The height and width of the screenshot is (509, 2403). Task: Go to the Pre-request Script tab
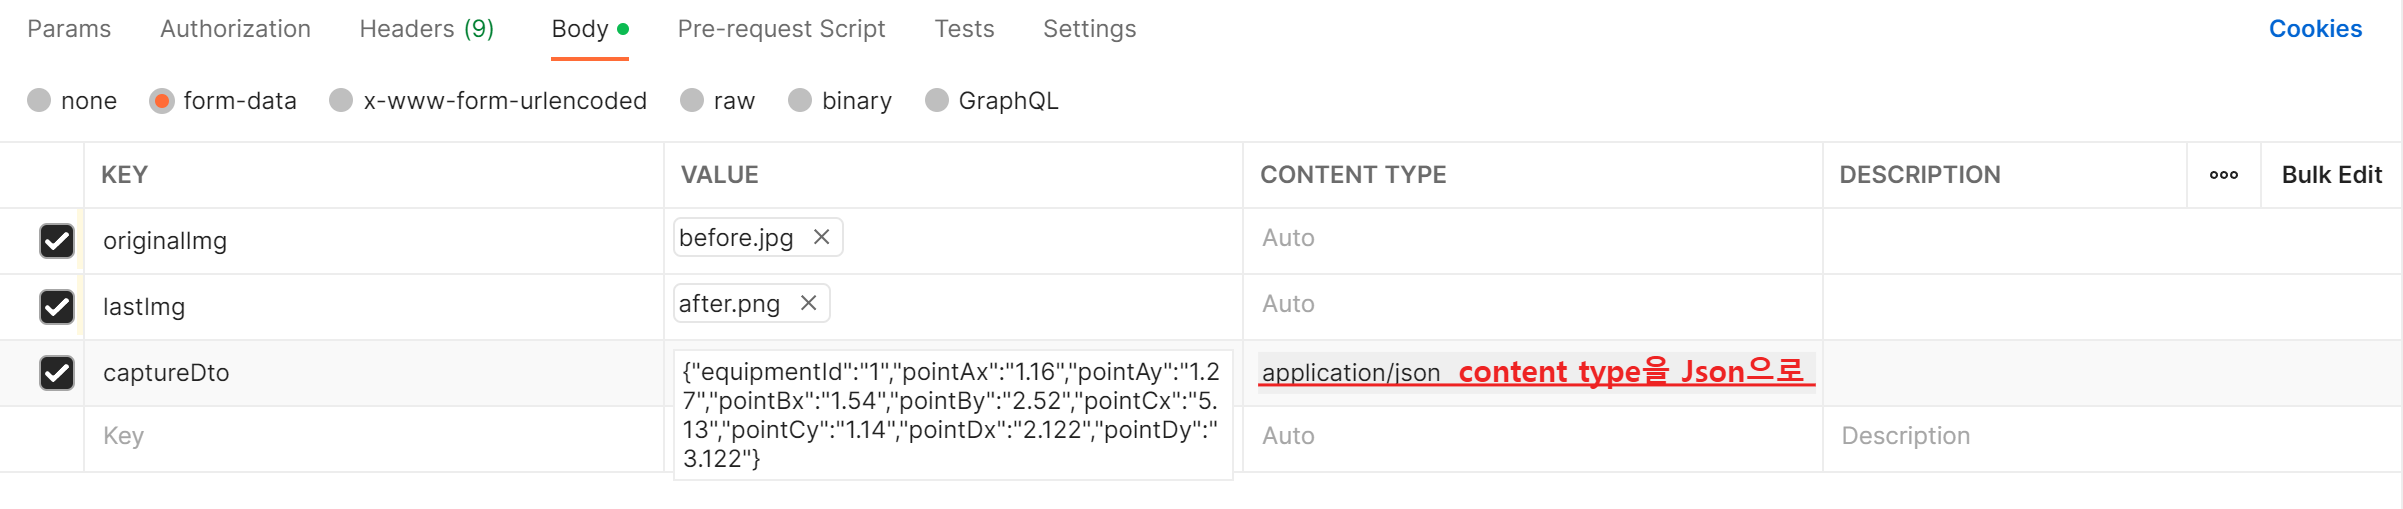click(781, 29)
